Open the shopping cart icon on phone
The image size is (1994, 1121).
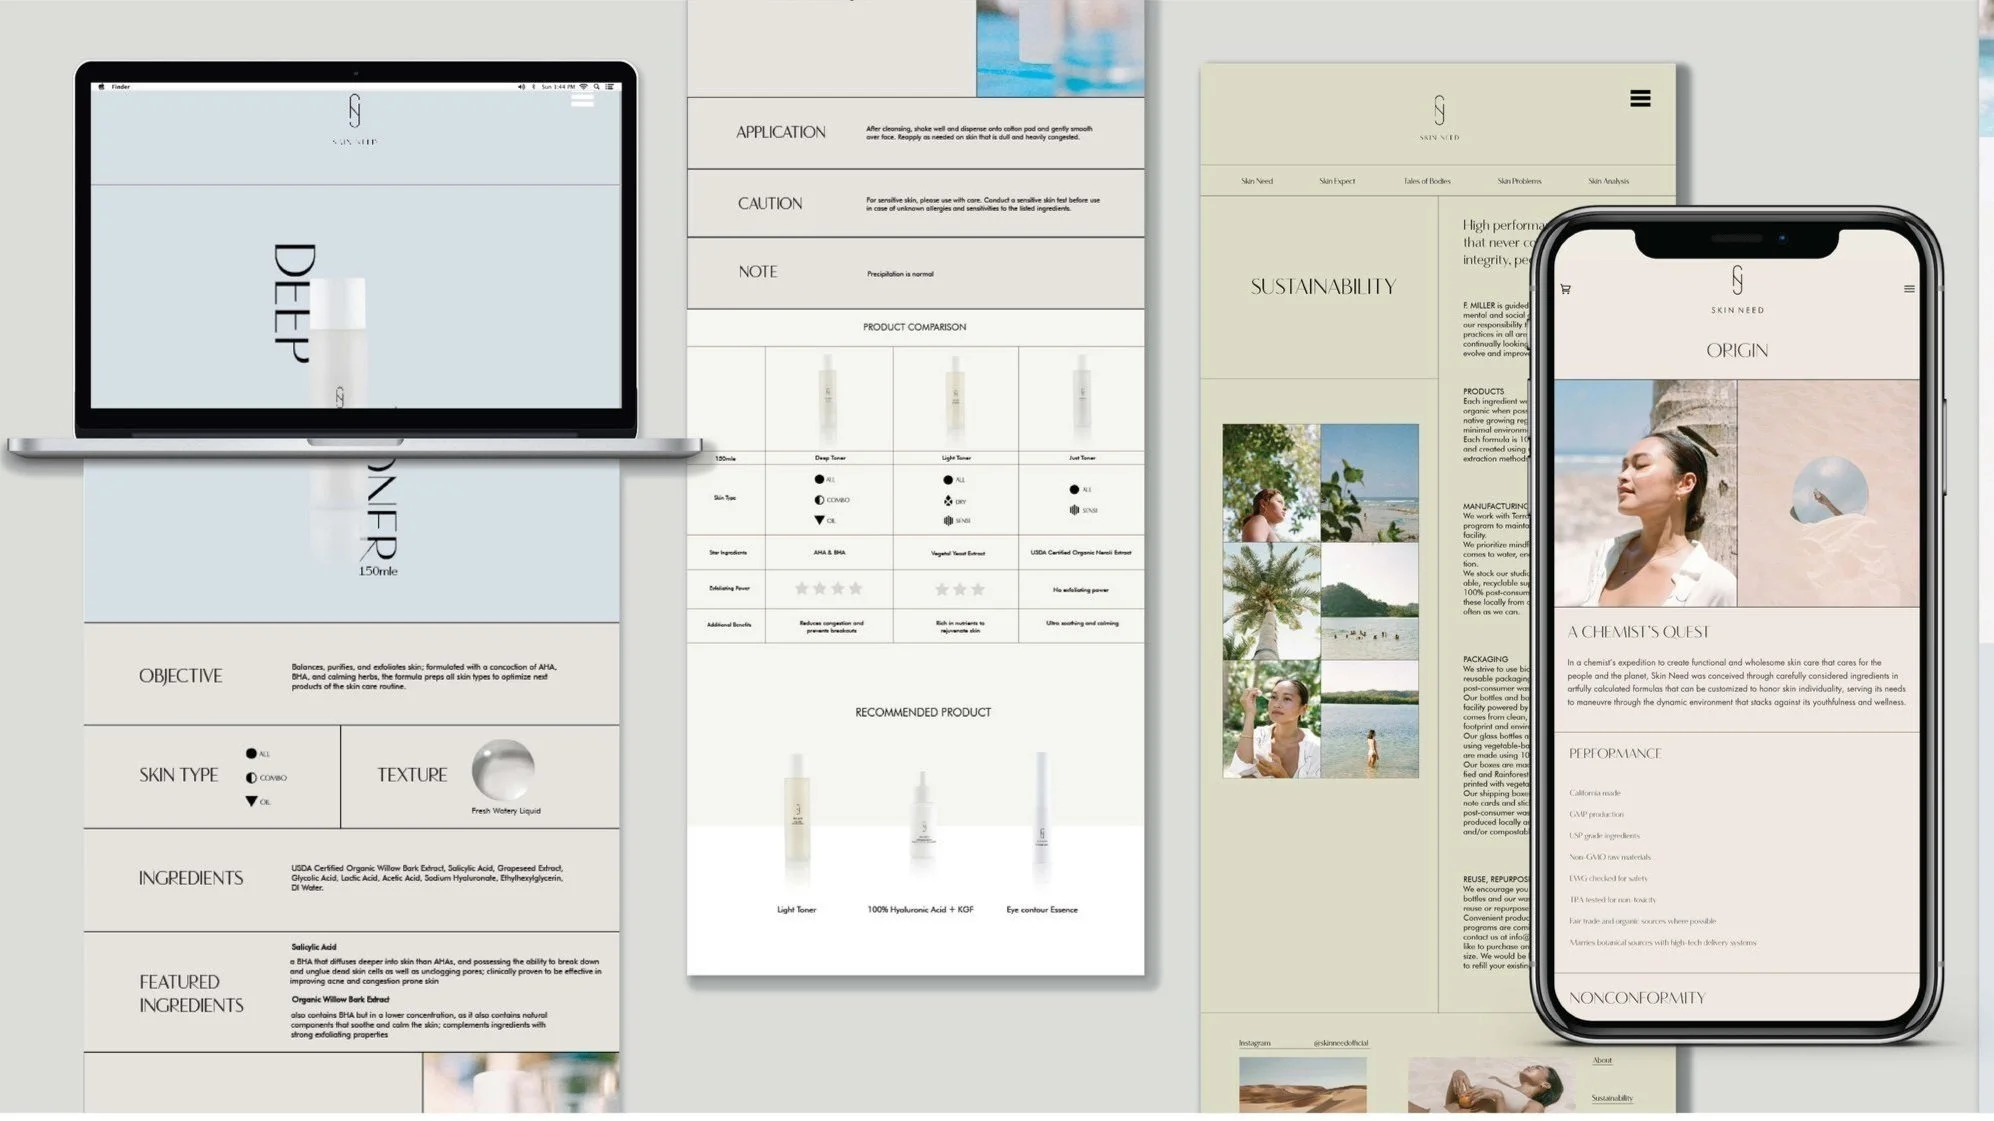1565,289
